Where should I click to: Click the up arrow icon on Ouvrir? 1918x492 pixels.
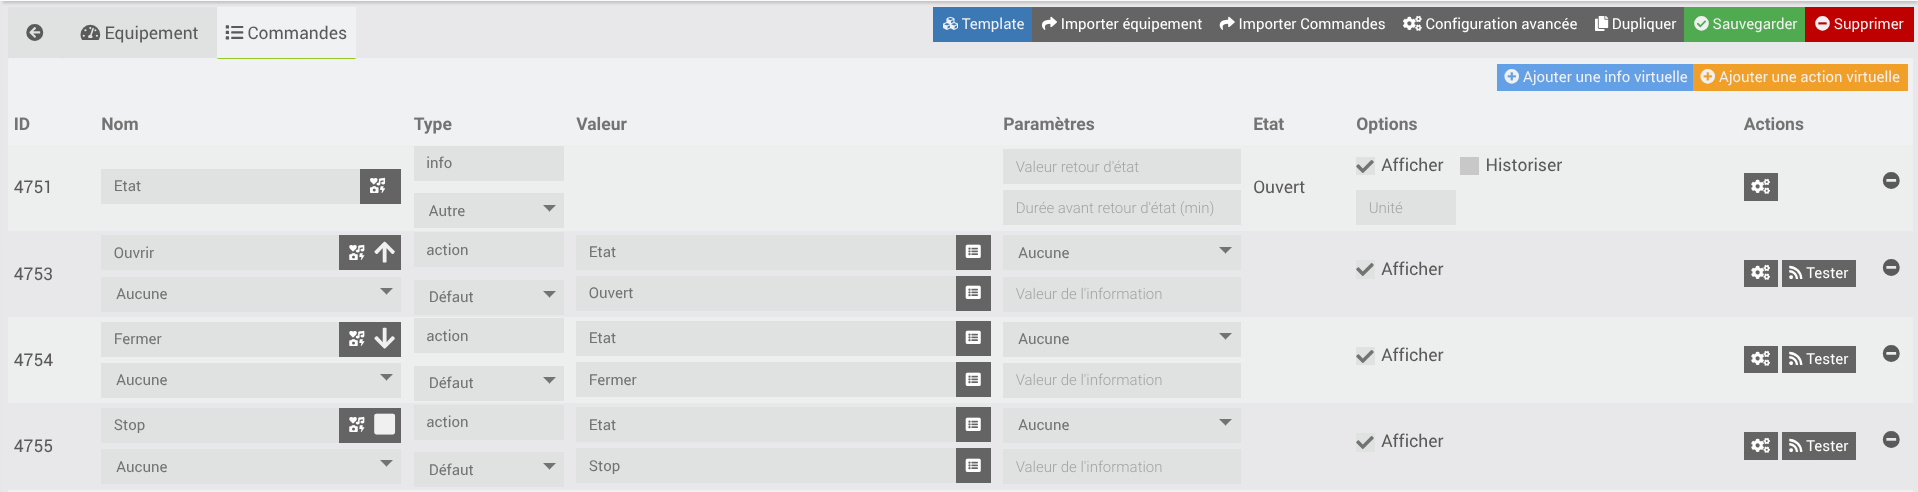tap(385, 252)
